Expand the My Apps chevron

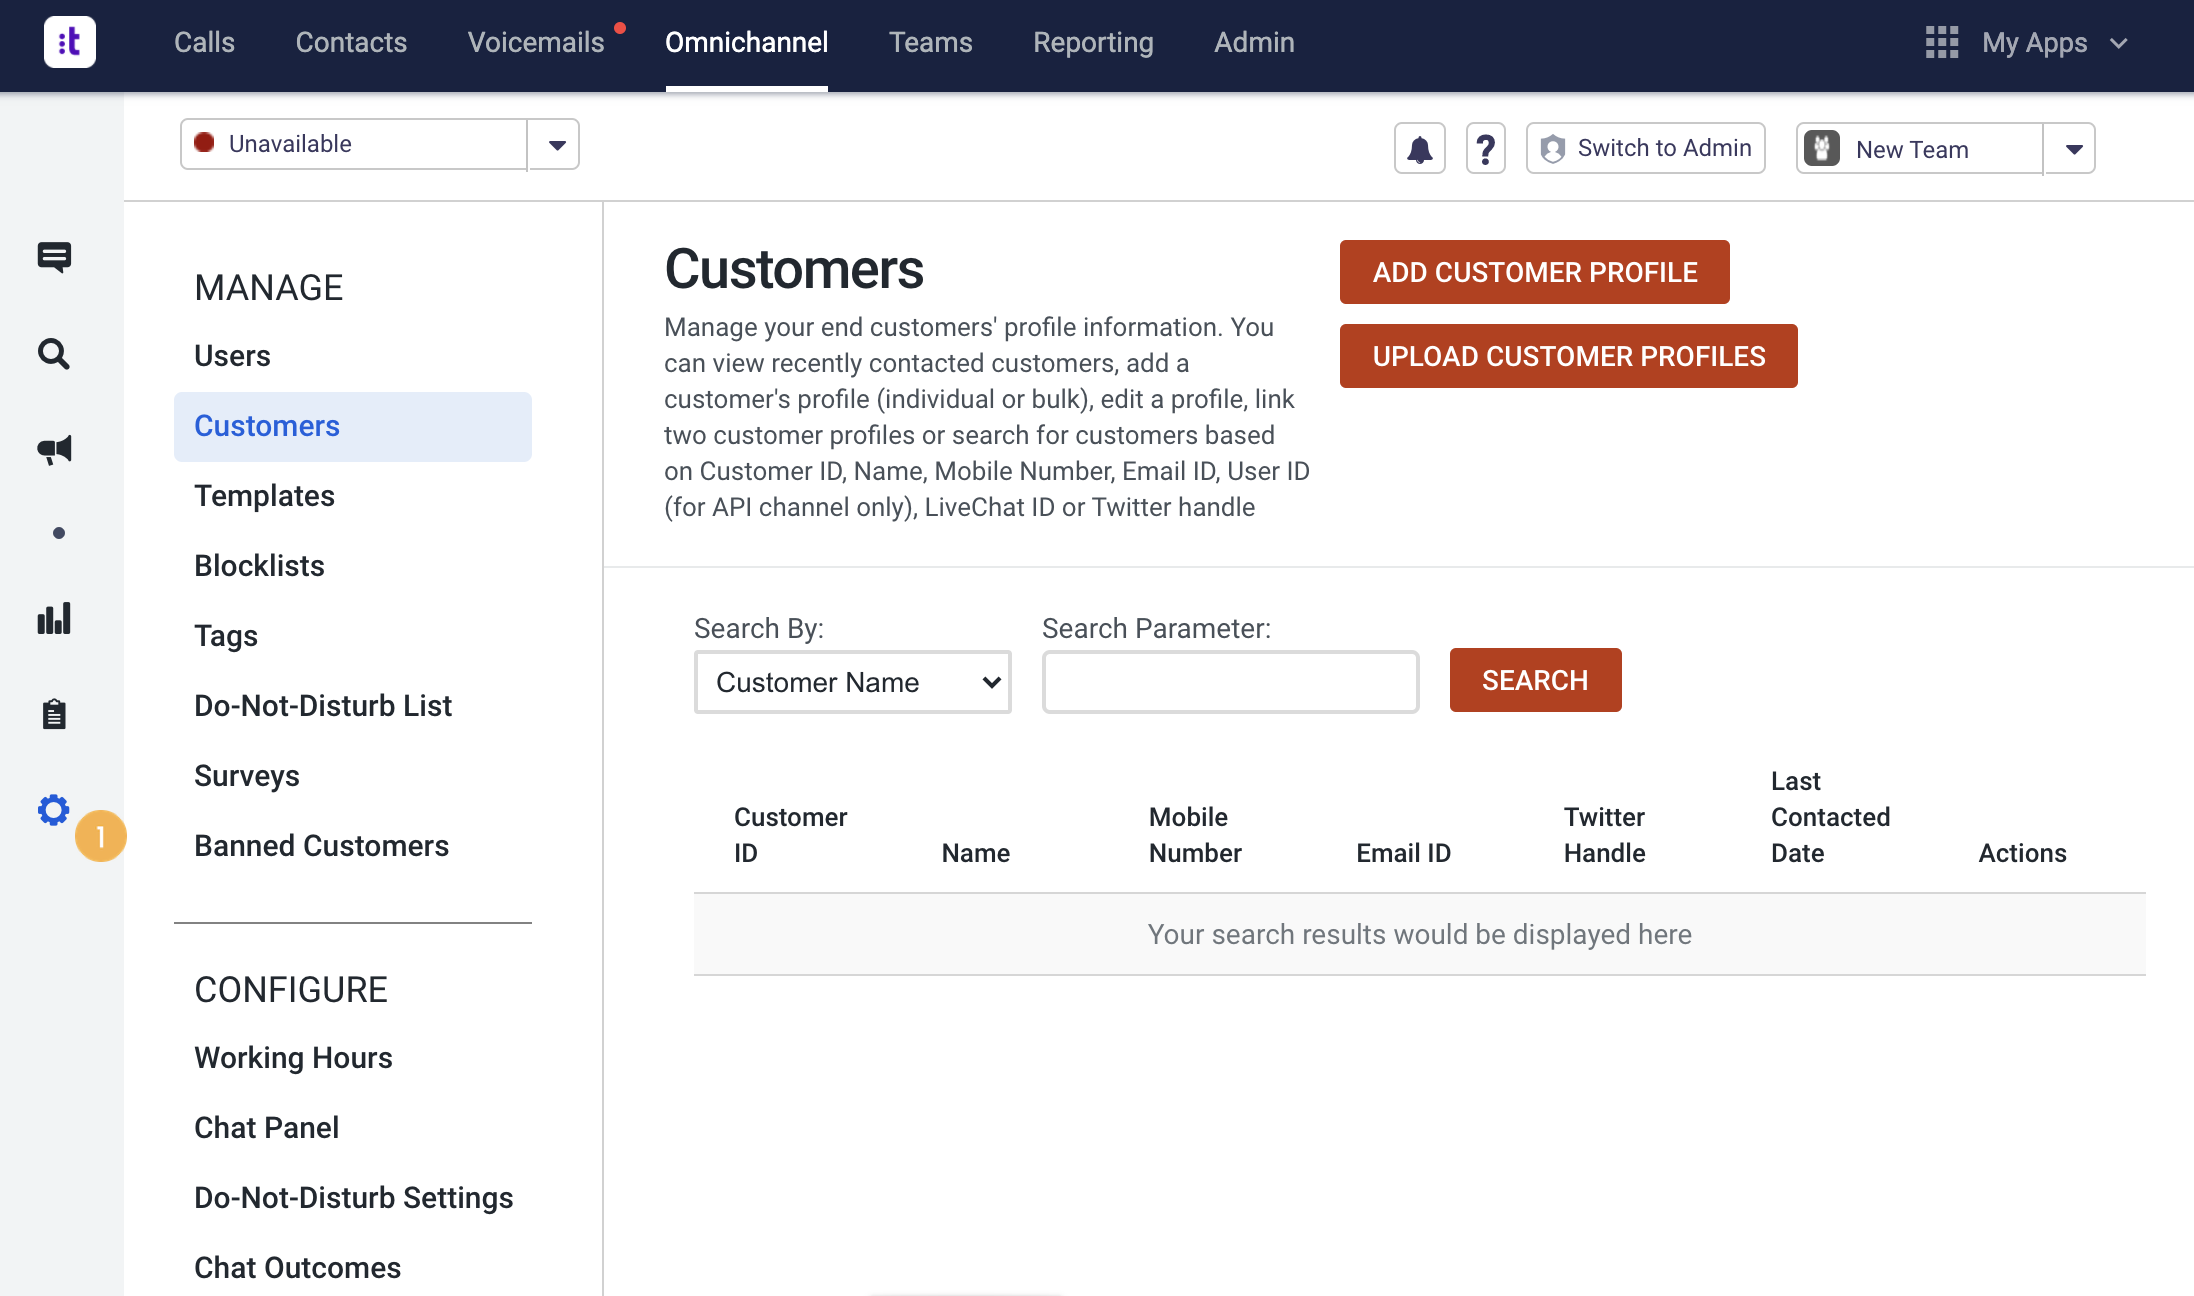click(2119, 43)
